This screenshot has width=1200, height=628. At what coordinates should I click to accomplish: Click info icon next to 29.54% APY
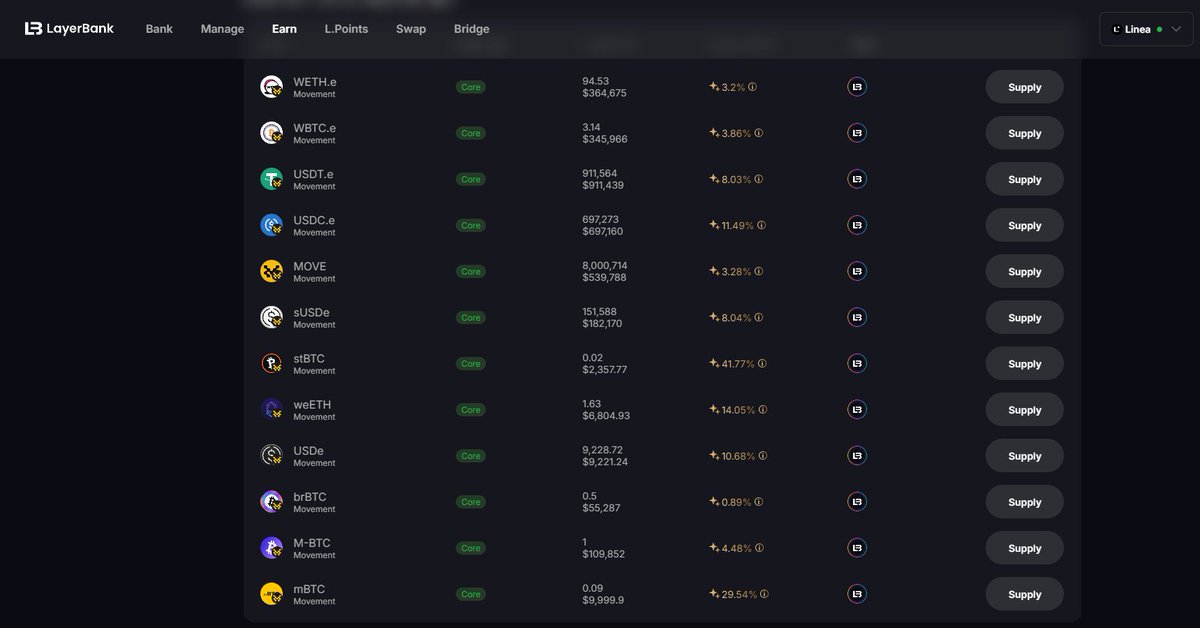pos(765,594)
